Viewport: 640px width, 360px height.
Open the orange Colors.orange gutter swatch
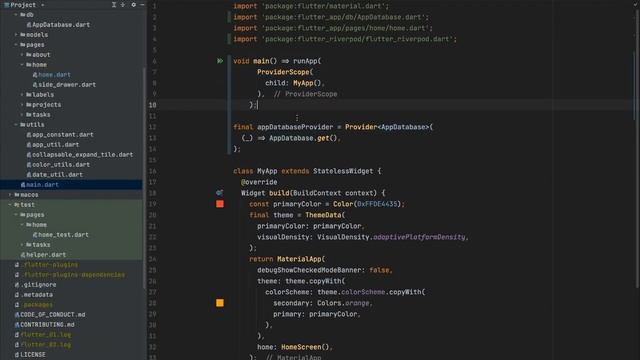coord(220,303)
